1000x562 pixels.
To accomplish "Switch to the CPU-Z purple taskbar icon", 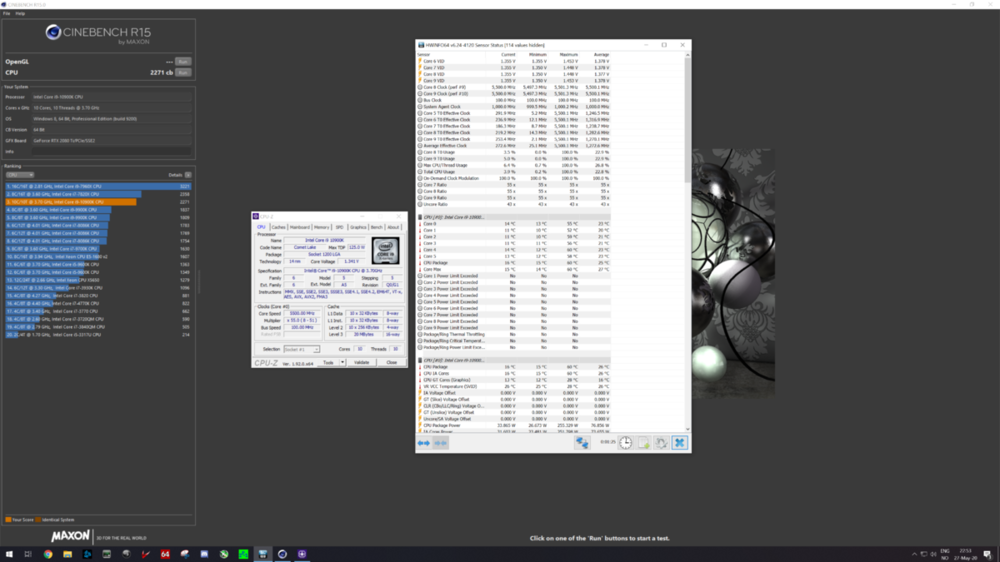I will 302,554.
